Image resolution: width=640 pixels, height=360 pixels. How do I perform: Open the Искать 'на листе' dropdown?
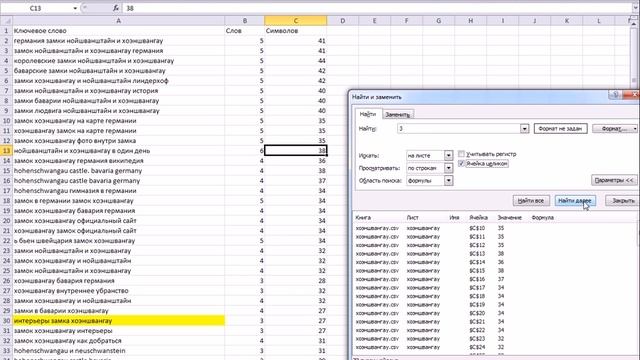[448, 156]
